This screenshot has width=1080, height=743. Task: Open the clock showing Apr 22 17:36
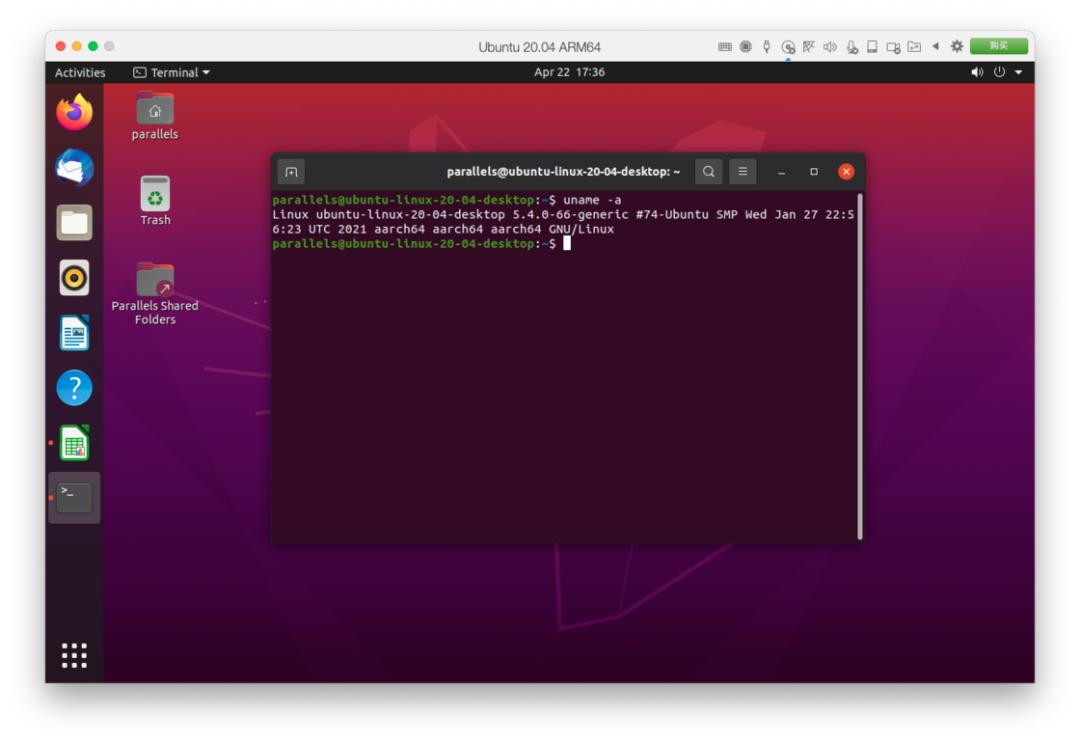point(569,73)
